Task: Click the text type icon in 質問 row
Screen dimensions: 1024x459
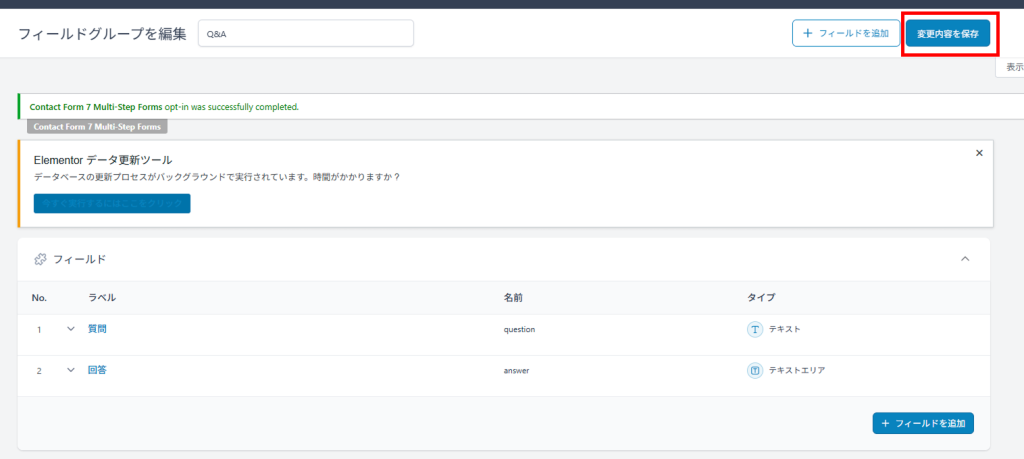Action: [x=755, y=329]
